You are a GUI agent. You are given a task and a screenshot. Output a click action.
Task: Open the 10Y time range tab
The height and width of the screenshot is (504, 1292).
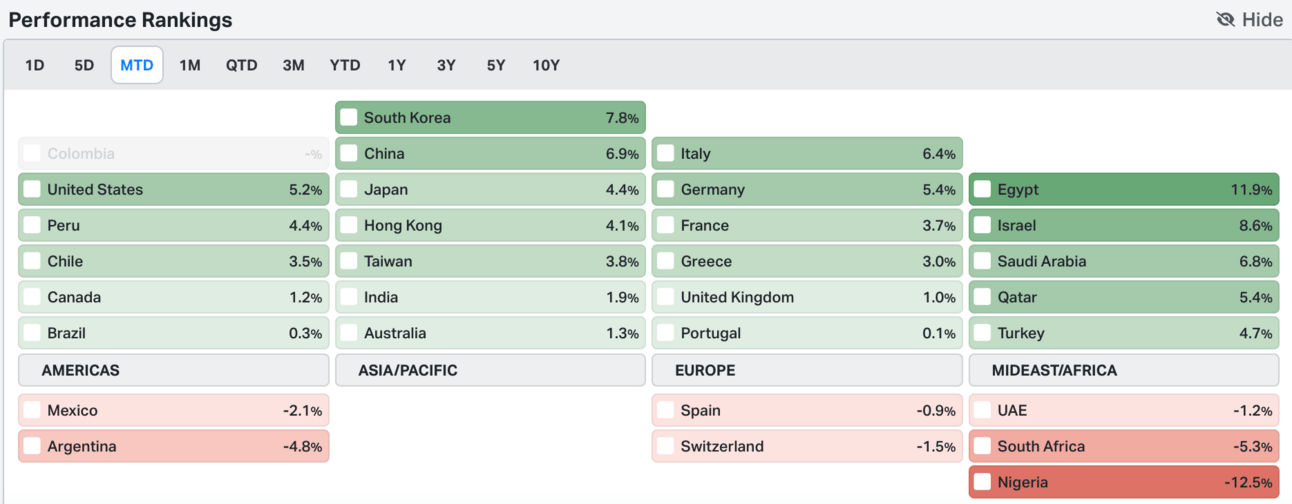[x=546, y=65]
